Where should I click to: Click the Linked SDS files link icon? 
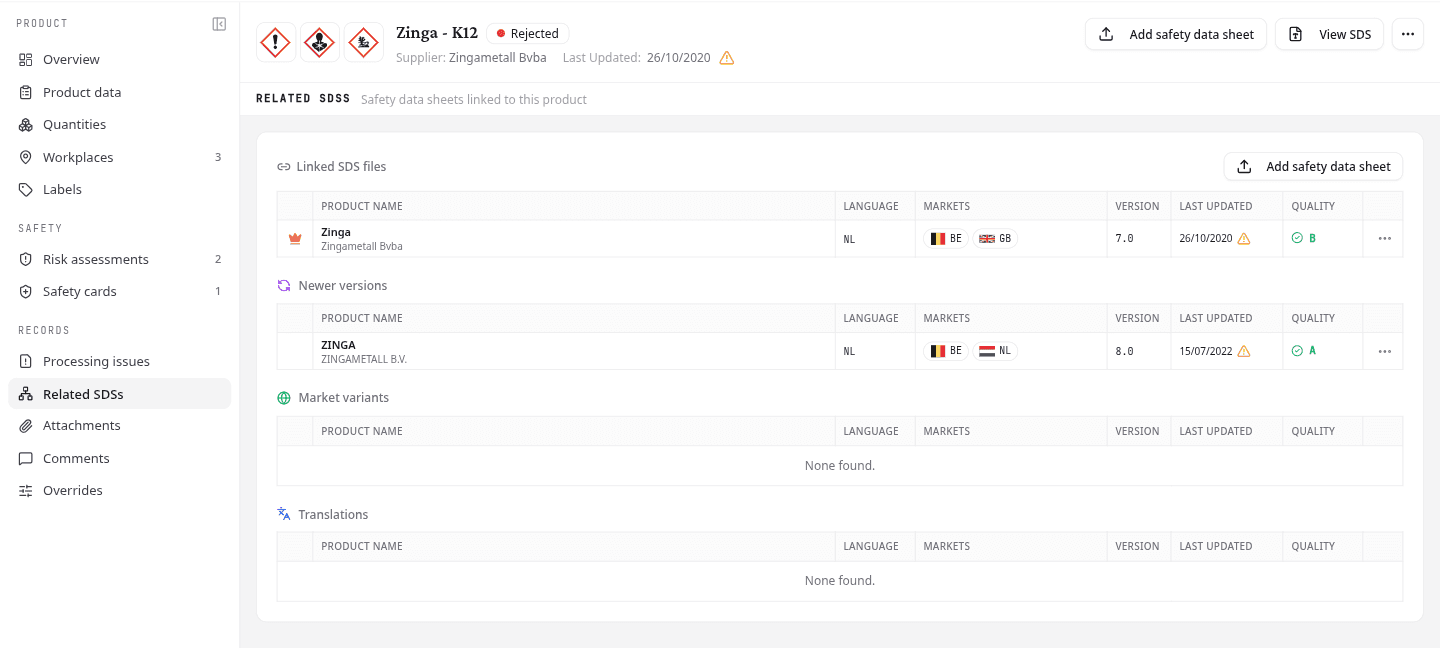click(x=284, y=167)
